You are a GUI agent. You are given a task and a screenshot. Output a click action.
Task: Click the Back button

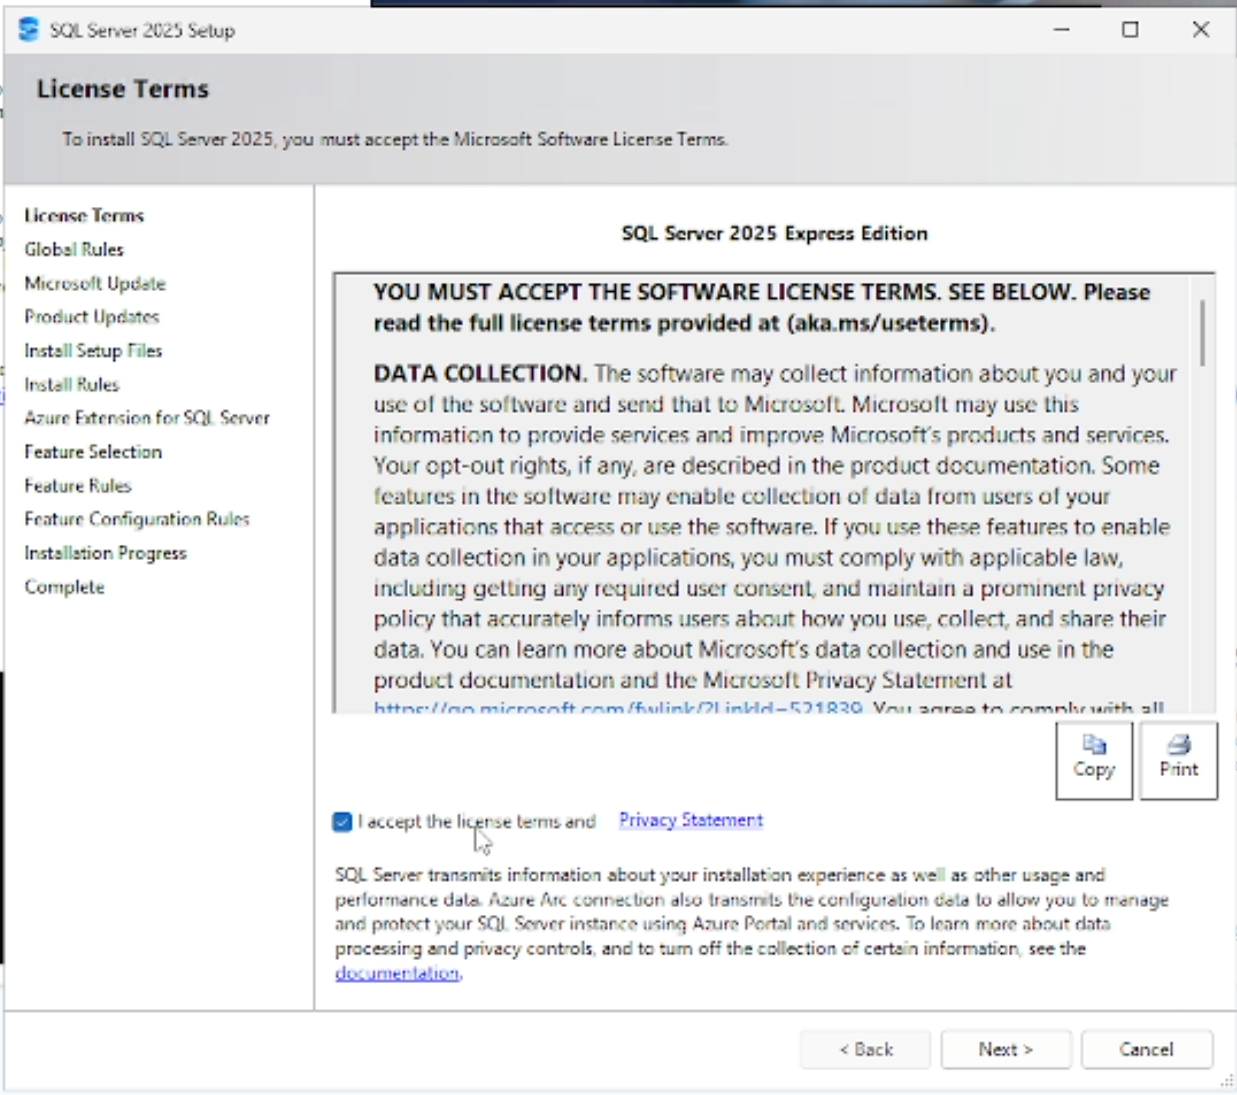[865, 1049]
